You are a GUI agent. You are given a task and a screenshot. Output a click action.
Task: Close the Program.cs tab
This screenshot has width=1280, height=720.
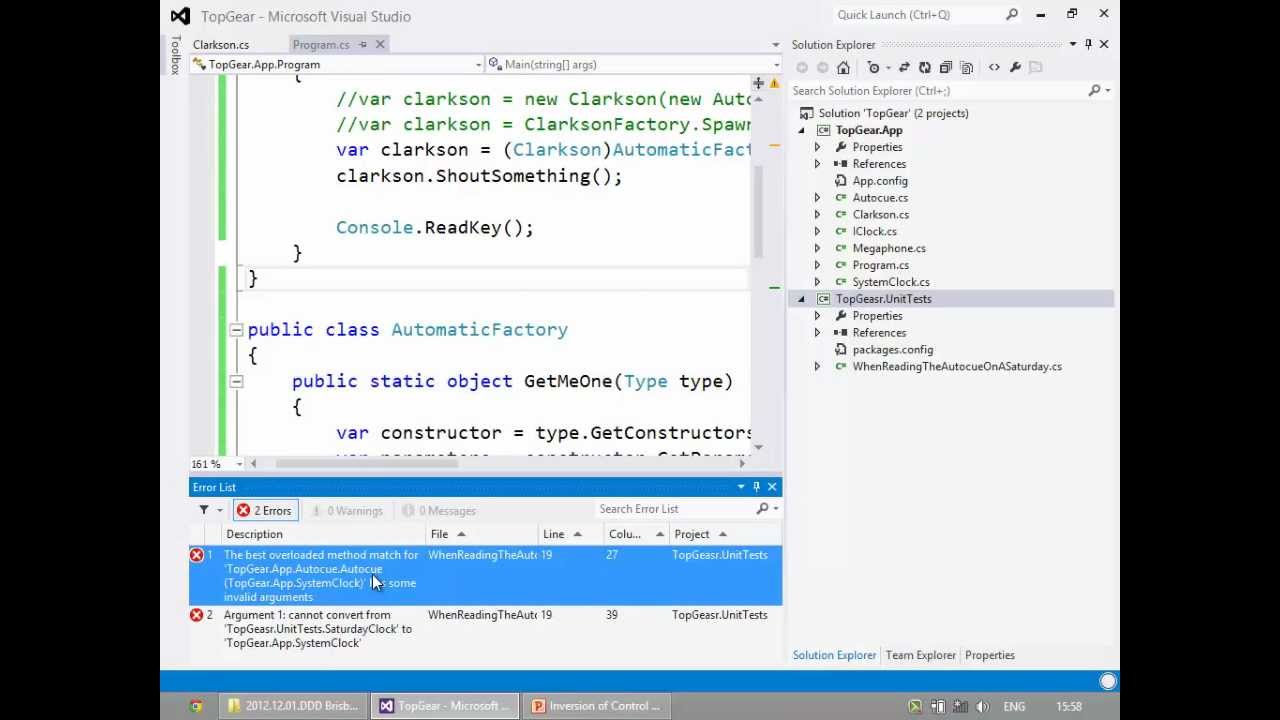click(380, 44)
